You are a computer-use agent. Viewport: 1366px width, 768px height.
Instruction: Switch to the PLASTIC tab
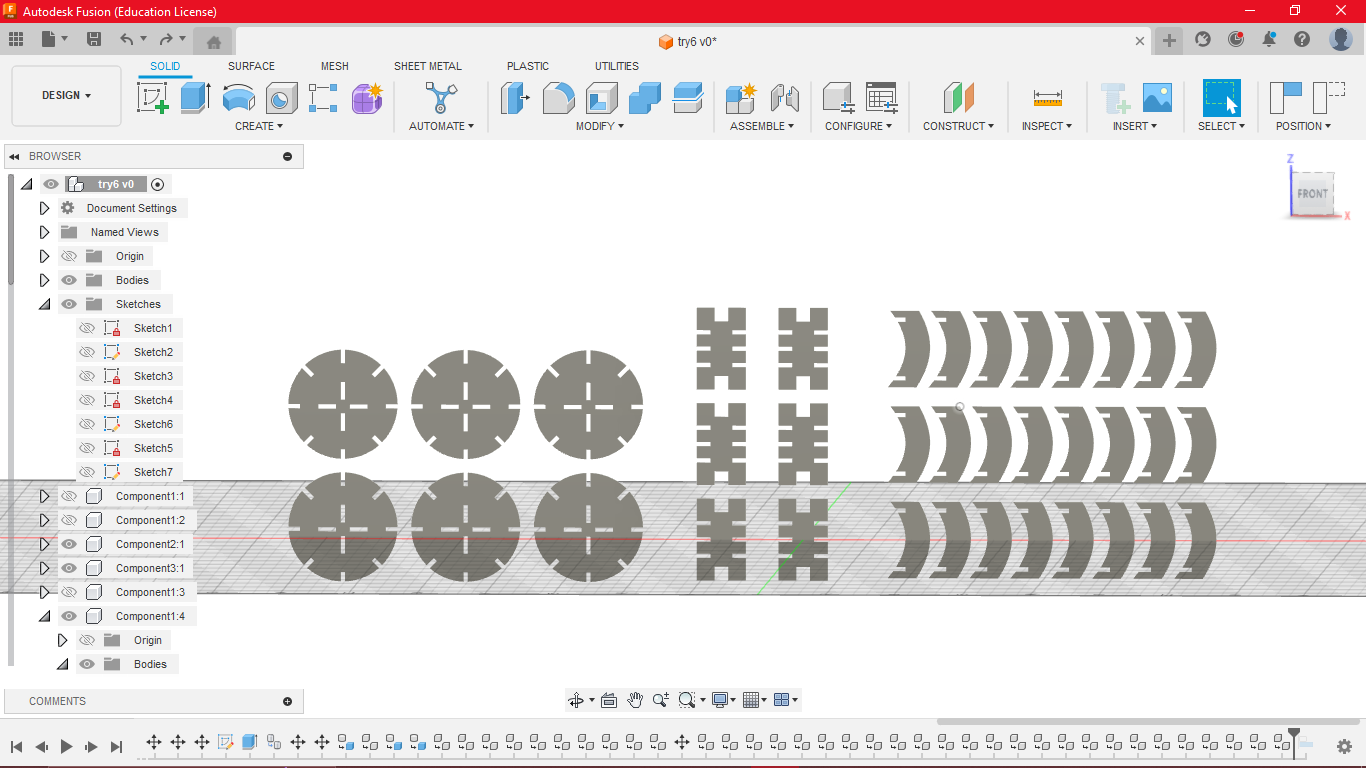tap(528, 66)
